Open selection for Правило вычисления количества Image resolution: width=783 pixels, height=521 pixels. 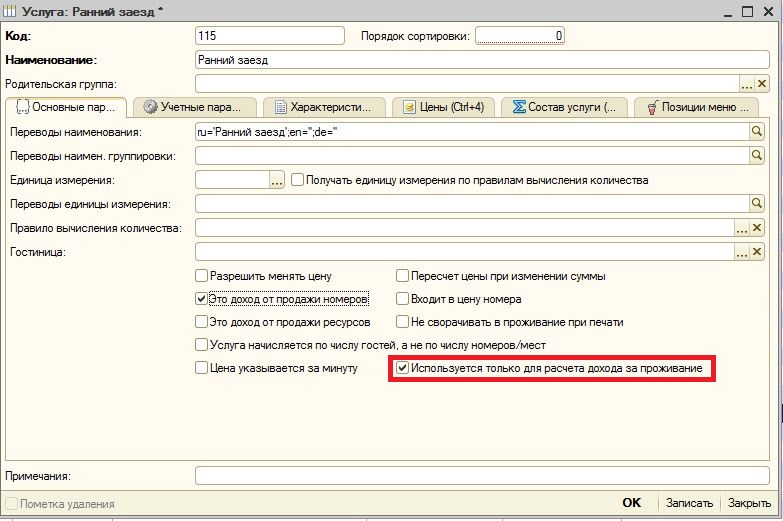tap(742, 228)
